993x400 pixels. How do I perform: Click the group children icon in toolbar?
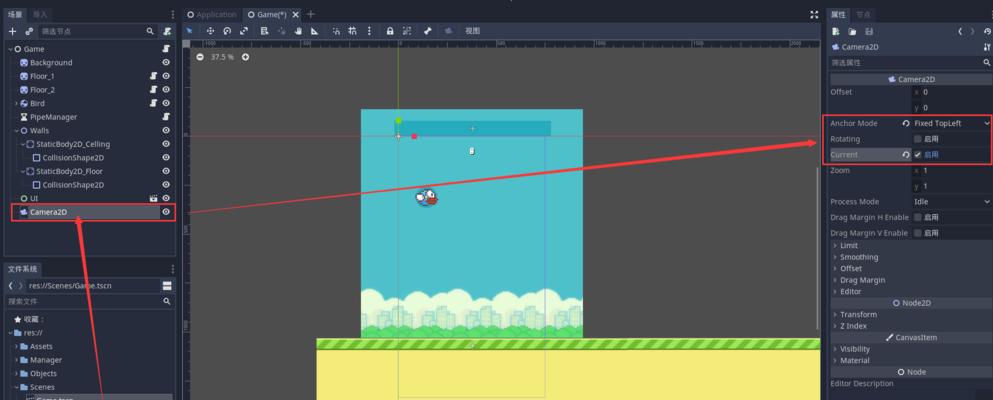[407, 31]
